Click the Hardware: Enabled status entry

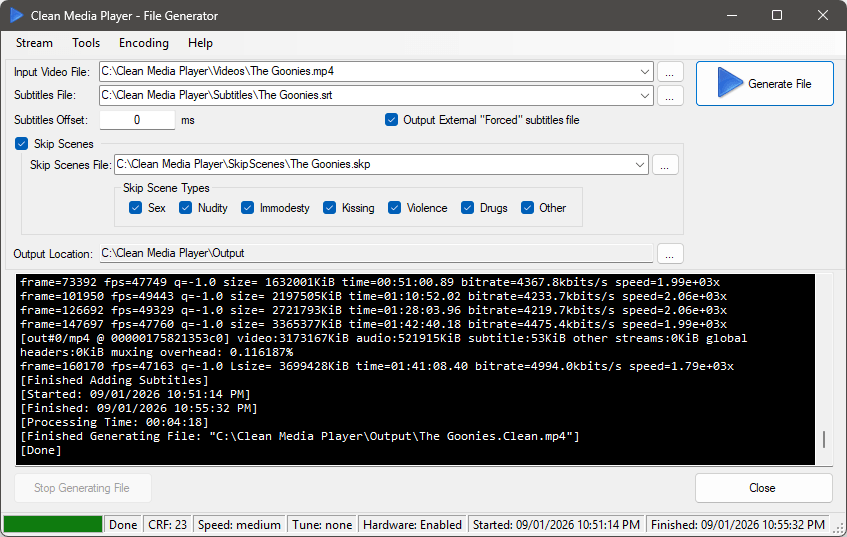[x=412, y=525]
